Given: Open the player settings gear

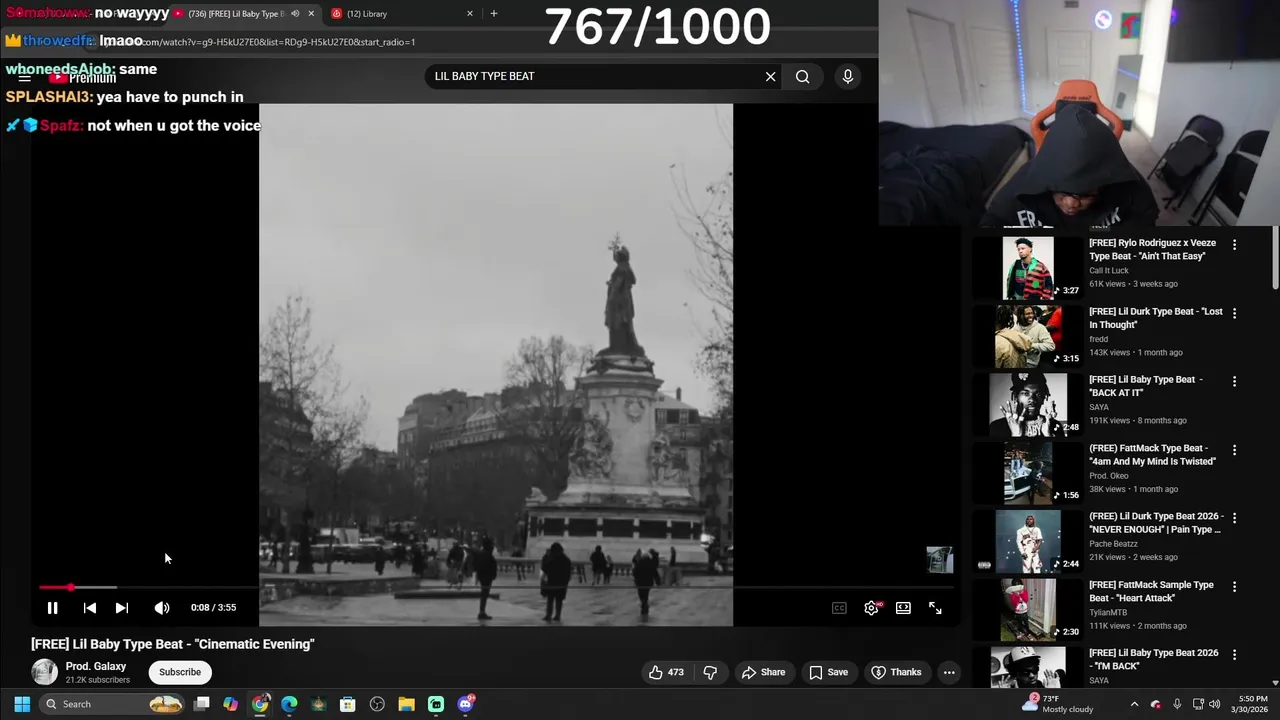Looking at the screenshot, I should click(872, 607).
